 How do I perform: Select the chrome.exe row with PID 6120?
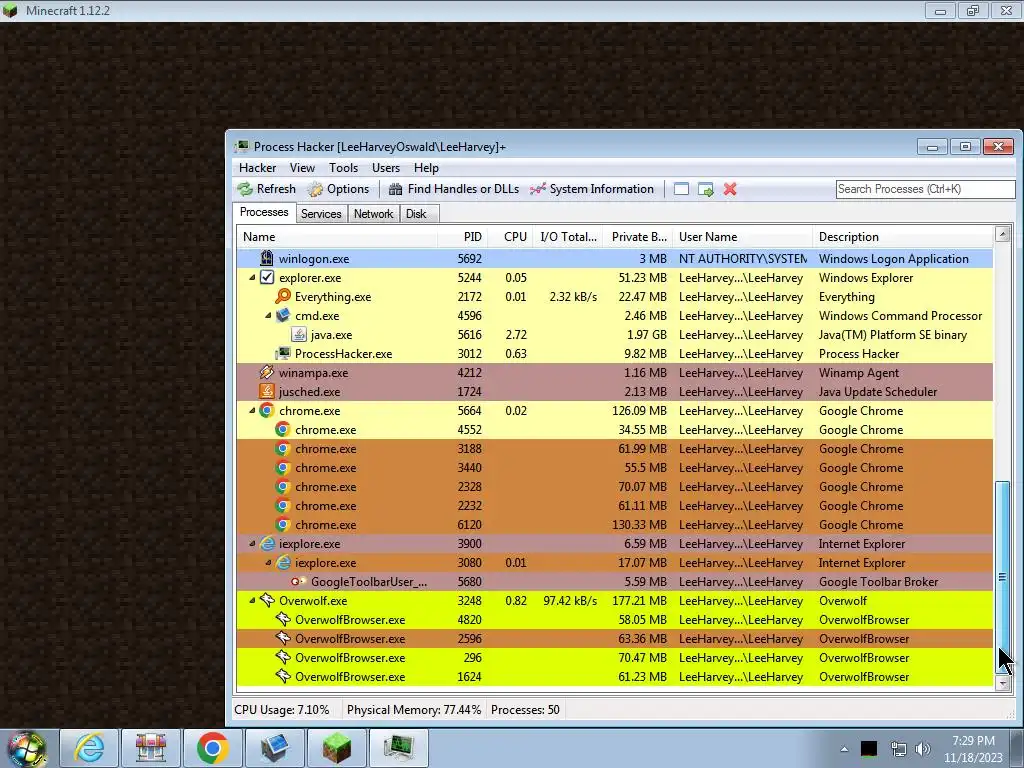coord(615,524)
